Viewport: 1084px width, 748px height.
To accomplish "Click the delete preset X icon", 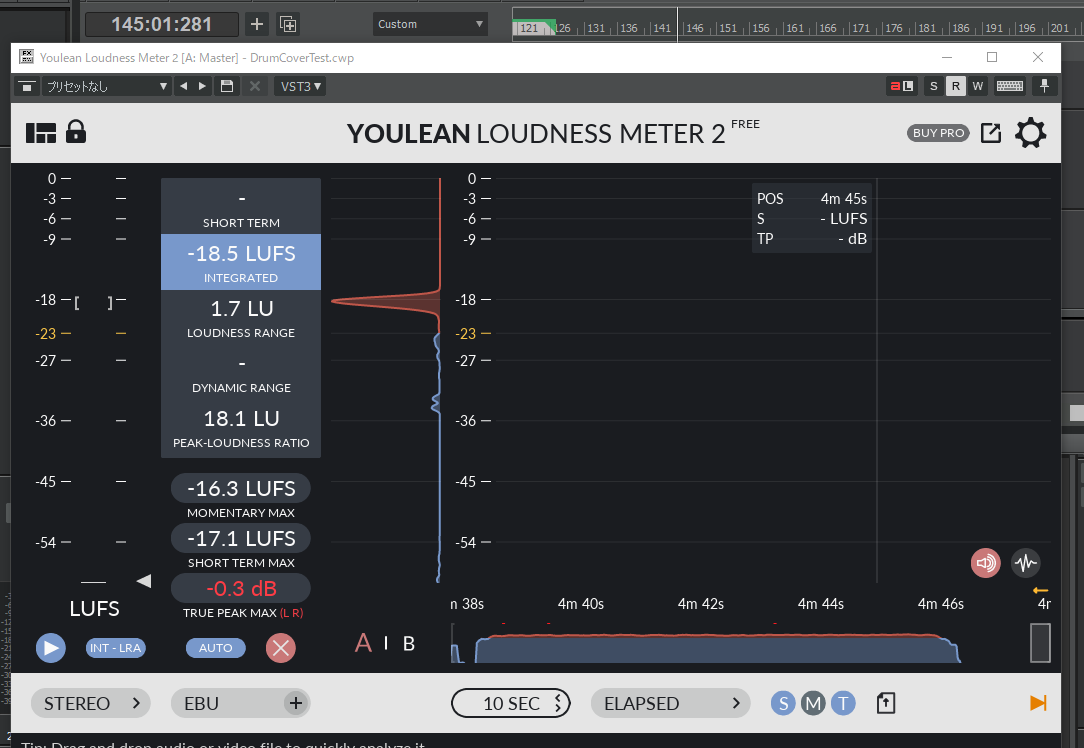I will [x=255, y=86].
